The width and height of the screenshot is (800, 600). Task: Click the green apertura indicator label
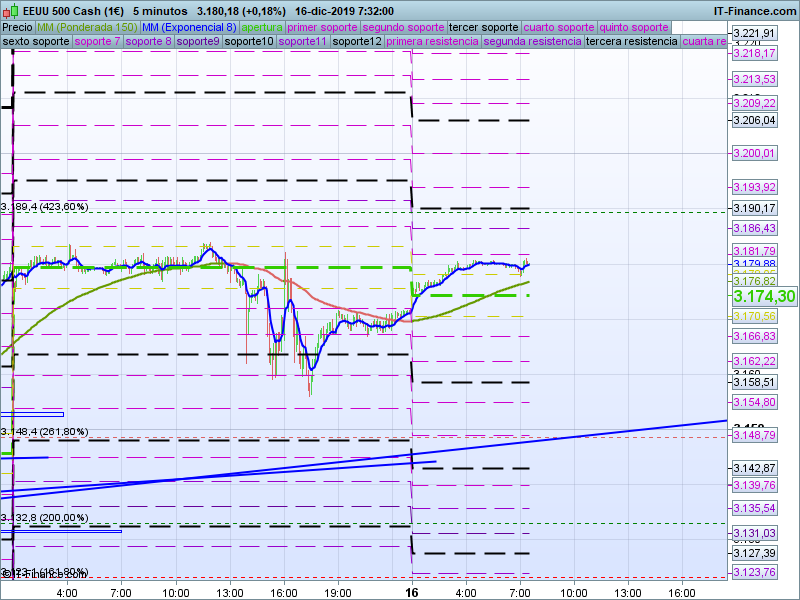[262, 27]
